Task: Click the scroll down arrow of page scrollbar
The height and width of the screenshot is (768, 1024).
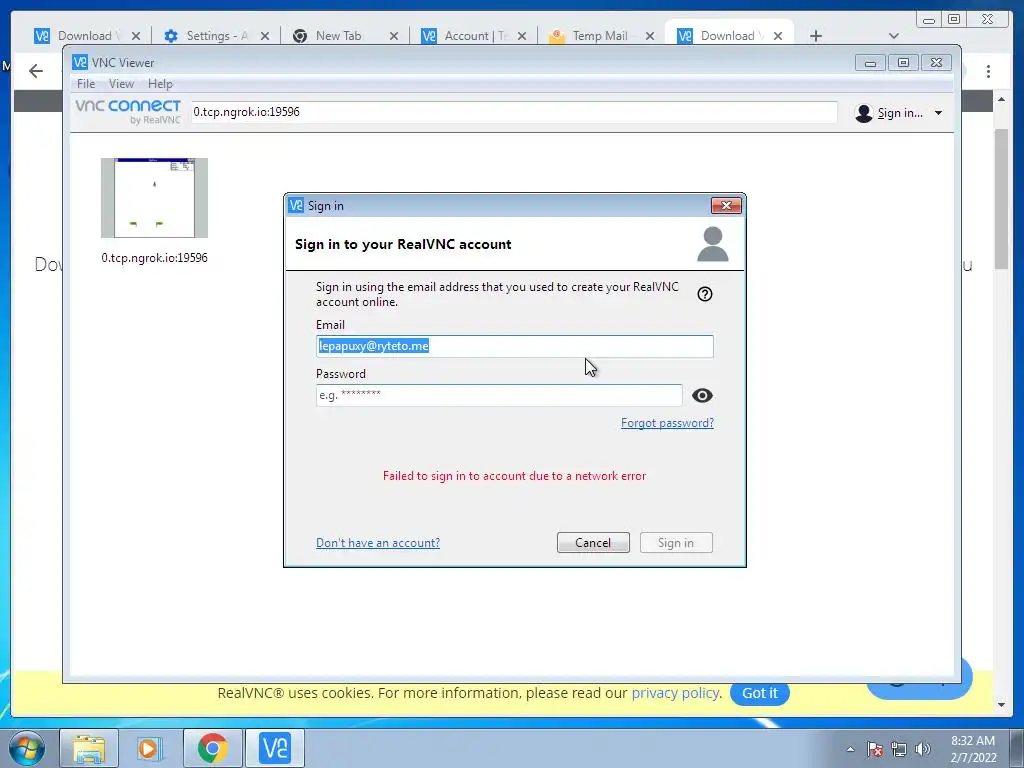Action: tap(1001, 705)
